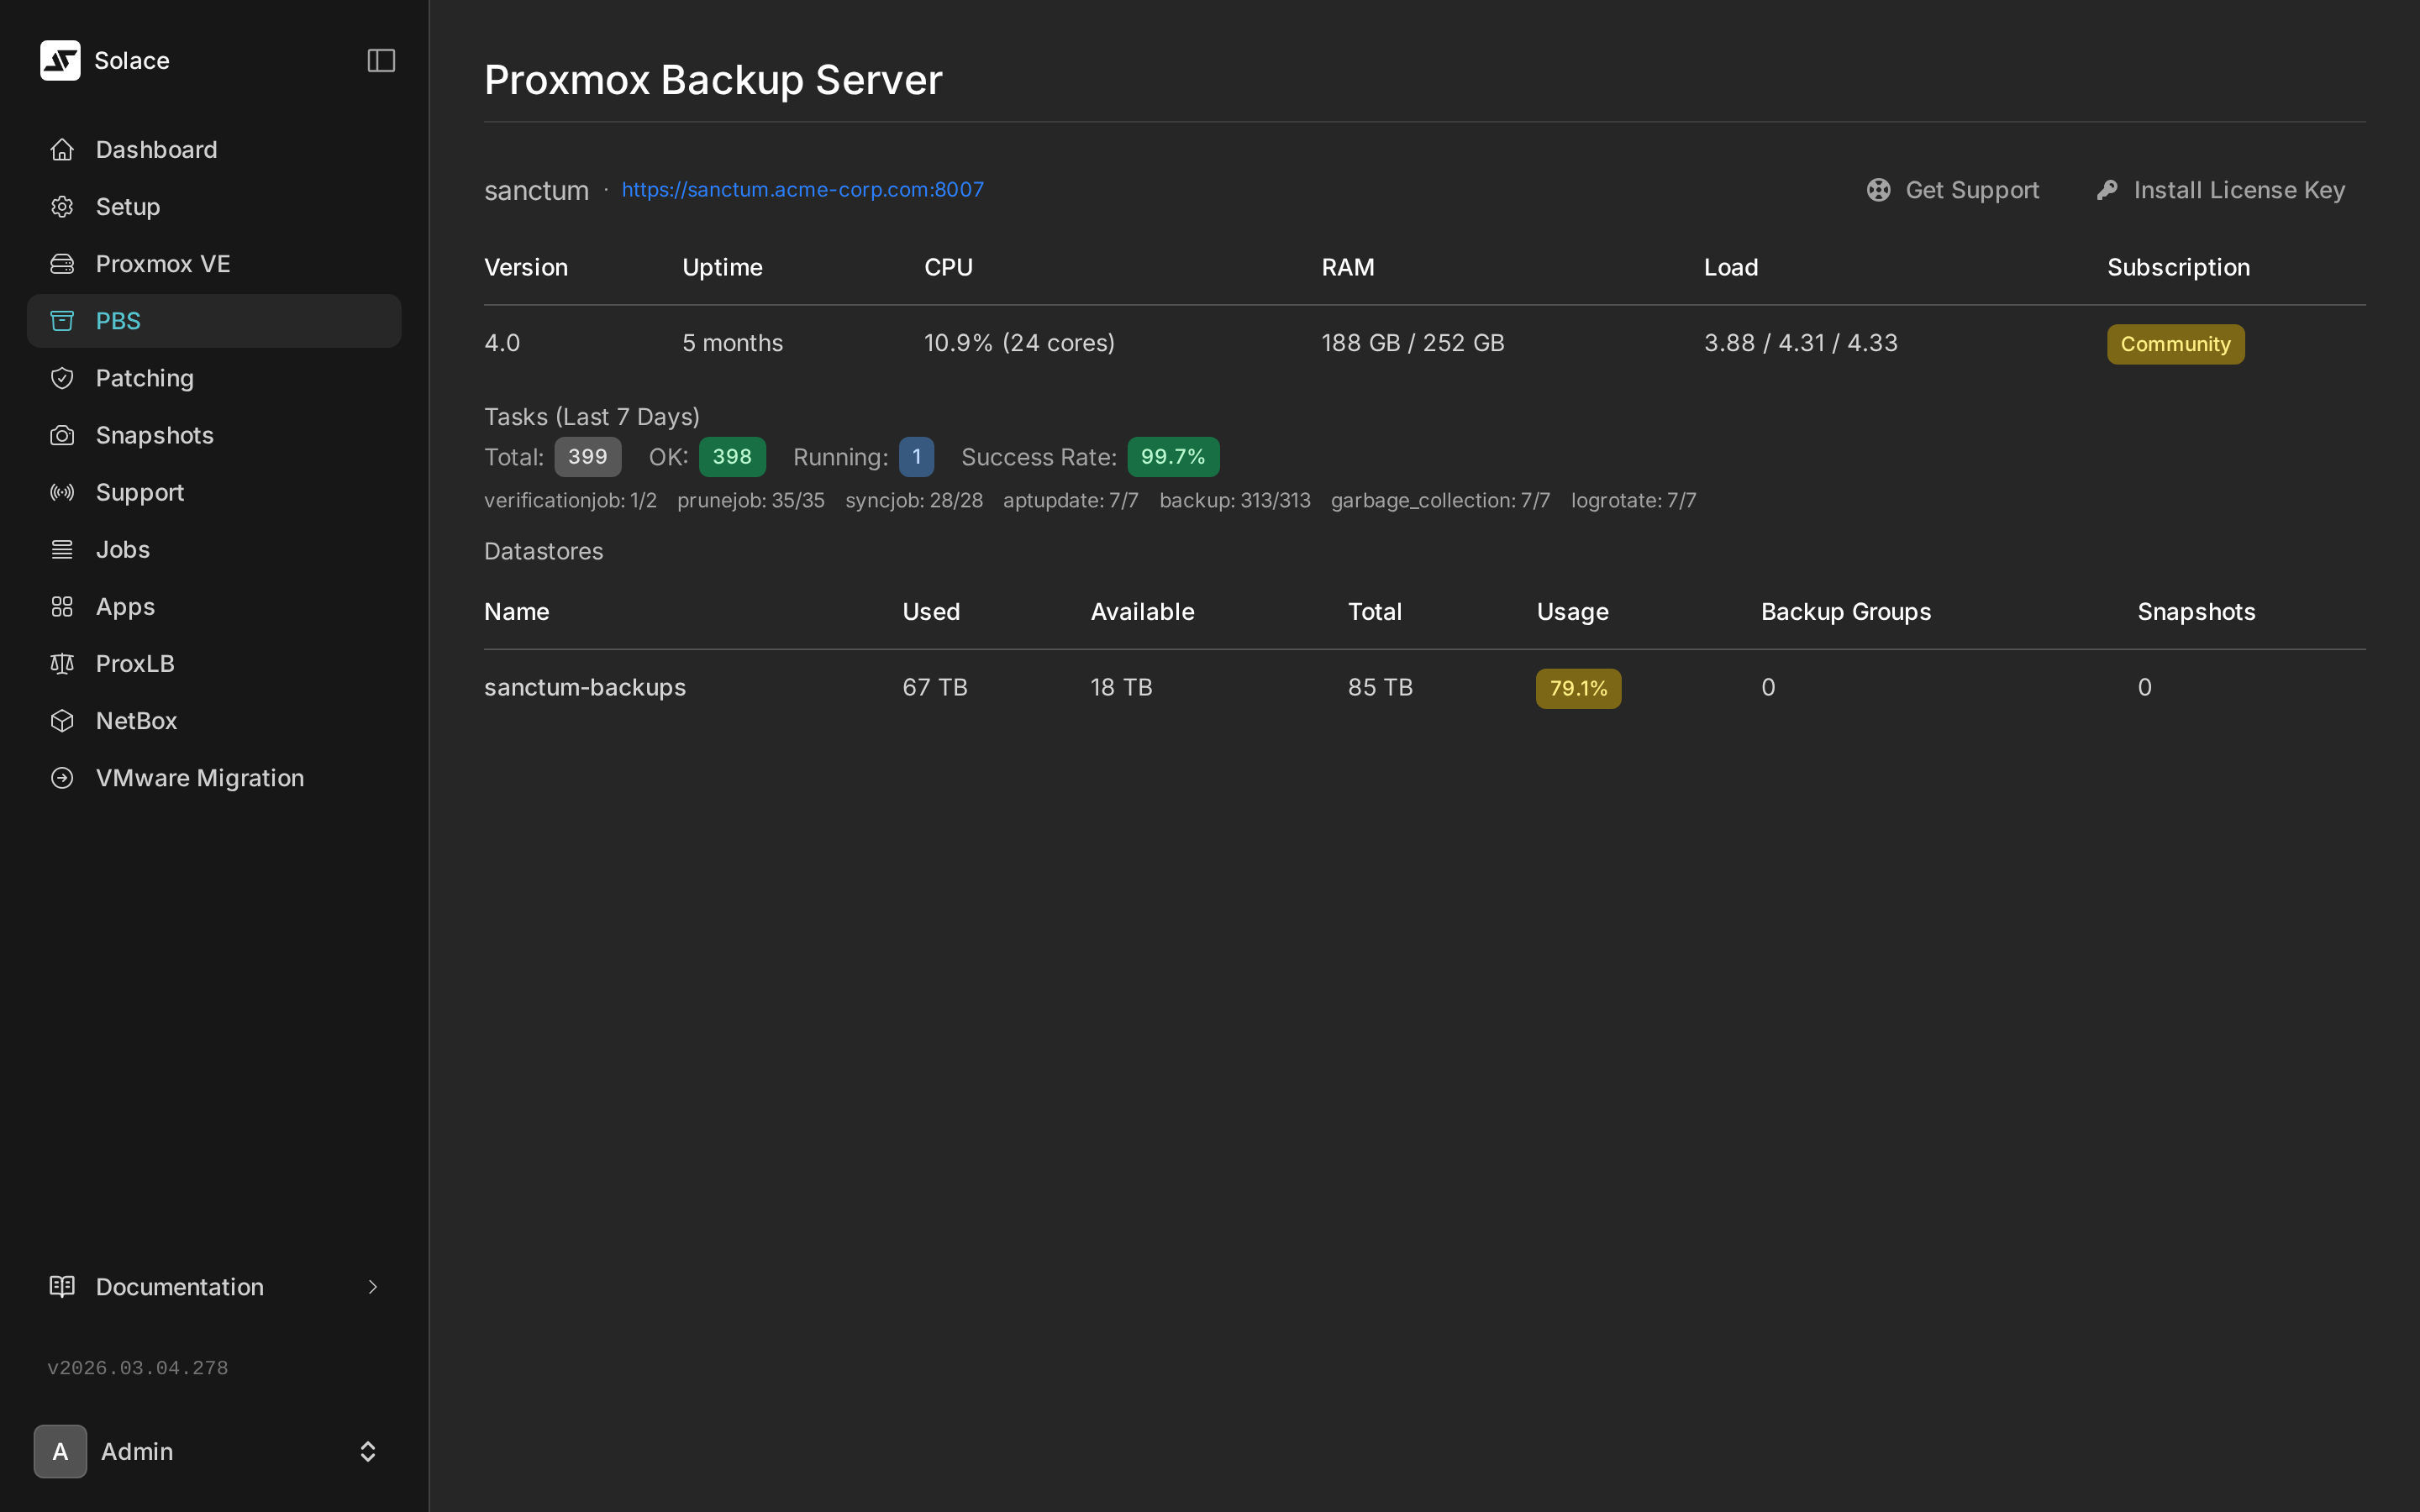2420x1512 pixels.
Task: Open Proxmox VE via its server icon
Action: coord(62,263)
